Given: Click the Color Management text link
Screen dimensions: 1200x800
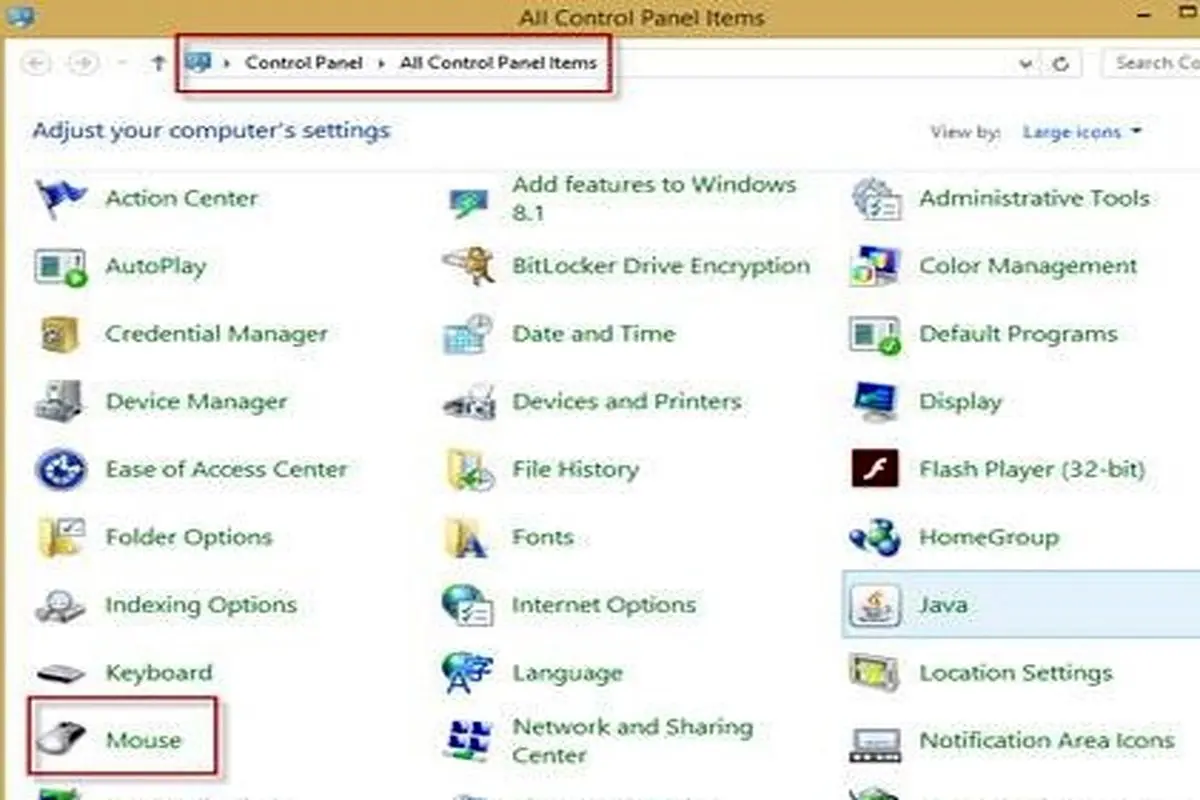Looking at the screenshot, I should tap(1029, 267).
